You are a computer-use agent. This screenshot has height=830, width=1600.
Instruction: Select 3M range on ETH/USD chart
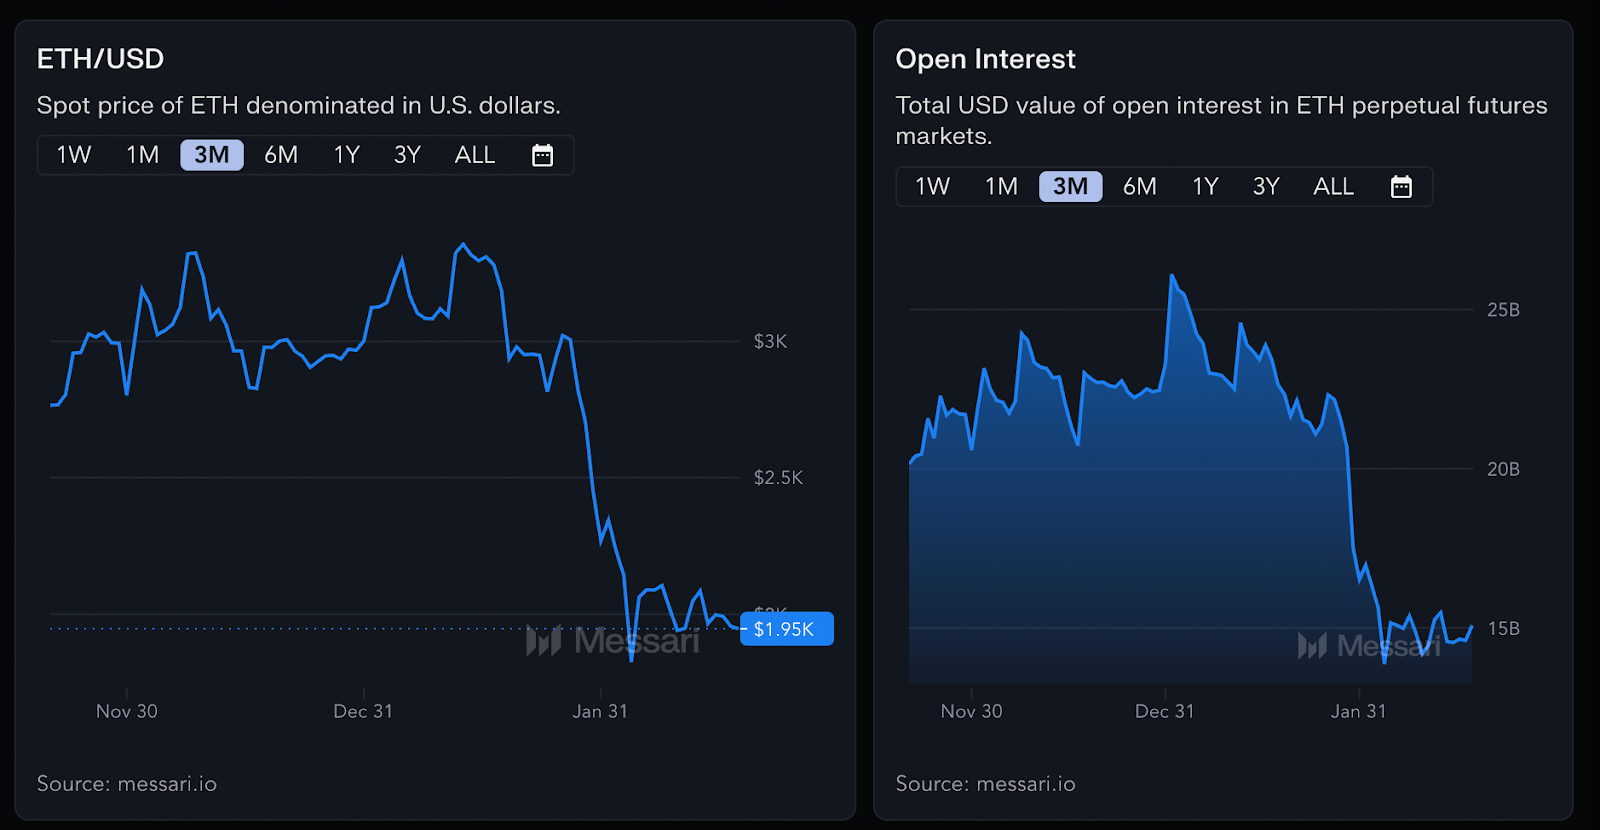coord(212,155)
